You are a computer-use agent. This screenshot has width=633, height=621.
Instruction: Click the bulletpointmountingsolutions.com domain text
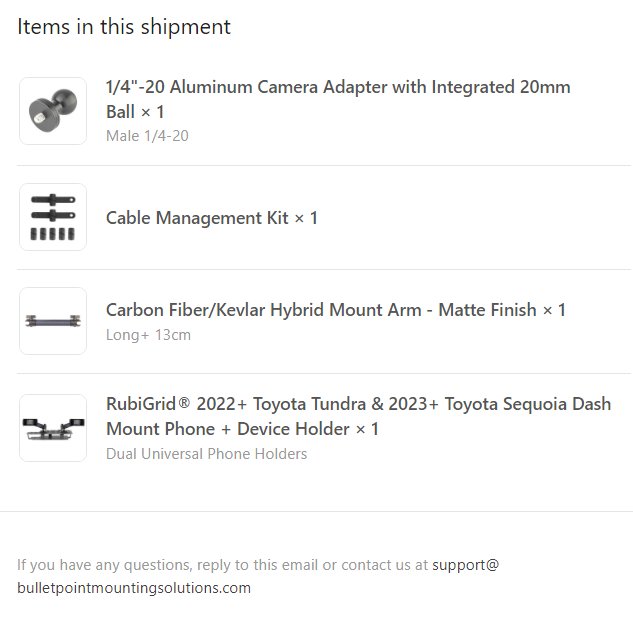coord(134,587)
